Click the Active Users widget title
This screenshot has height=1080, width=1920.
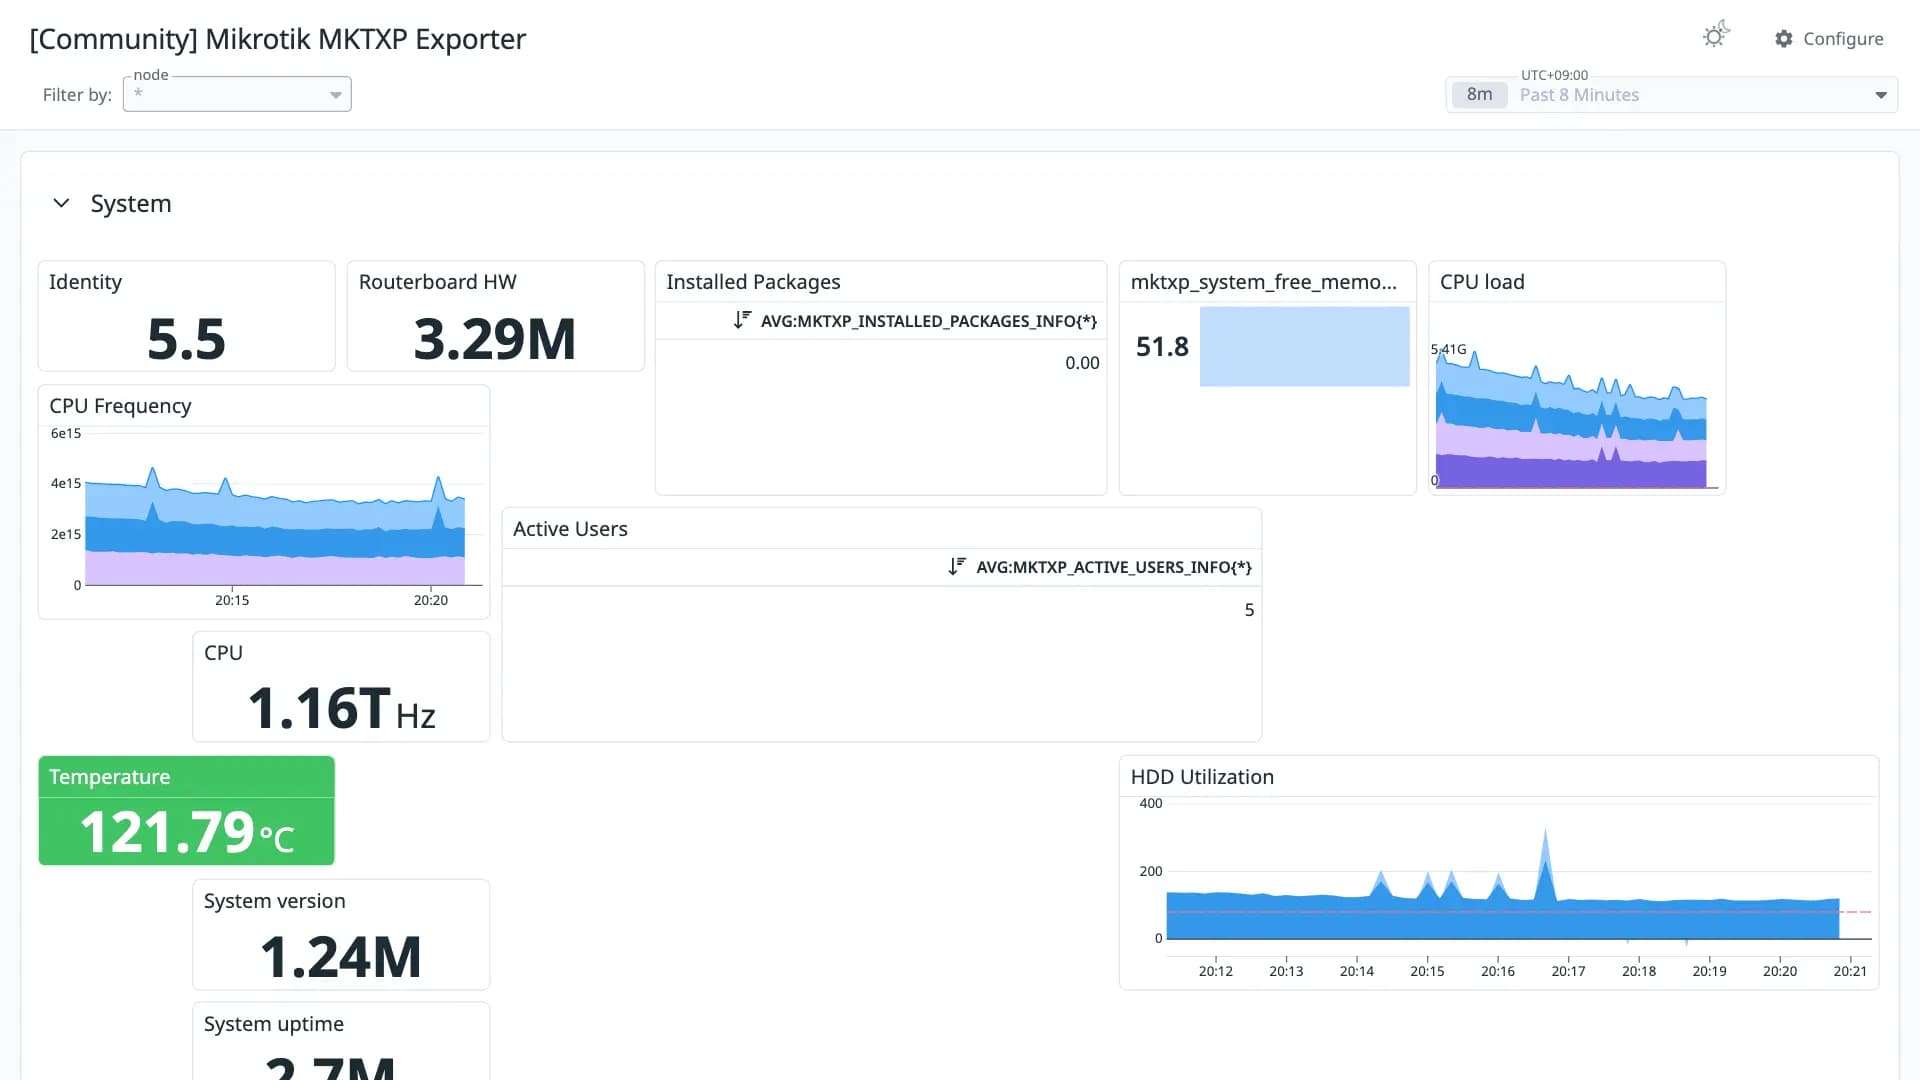pos(570,529)
